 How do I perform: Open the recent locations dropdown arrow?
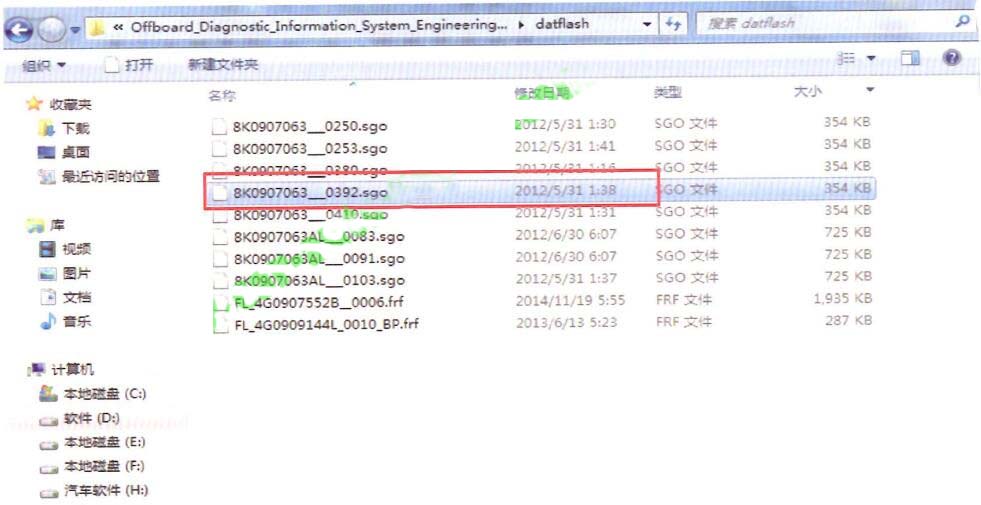[75, 30]
